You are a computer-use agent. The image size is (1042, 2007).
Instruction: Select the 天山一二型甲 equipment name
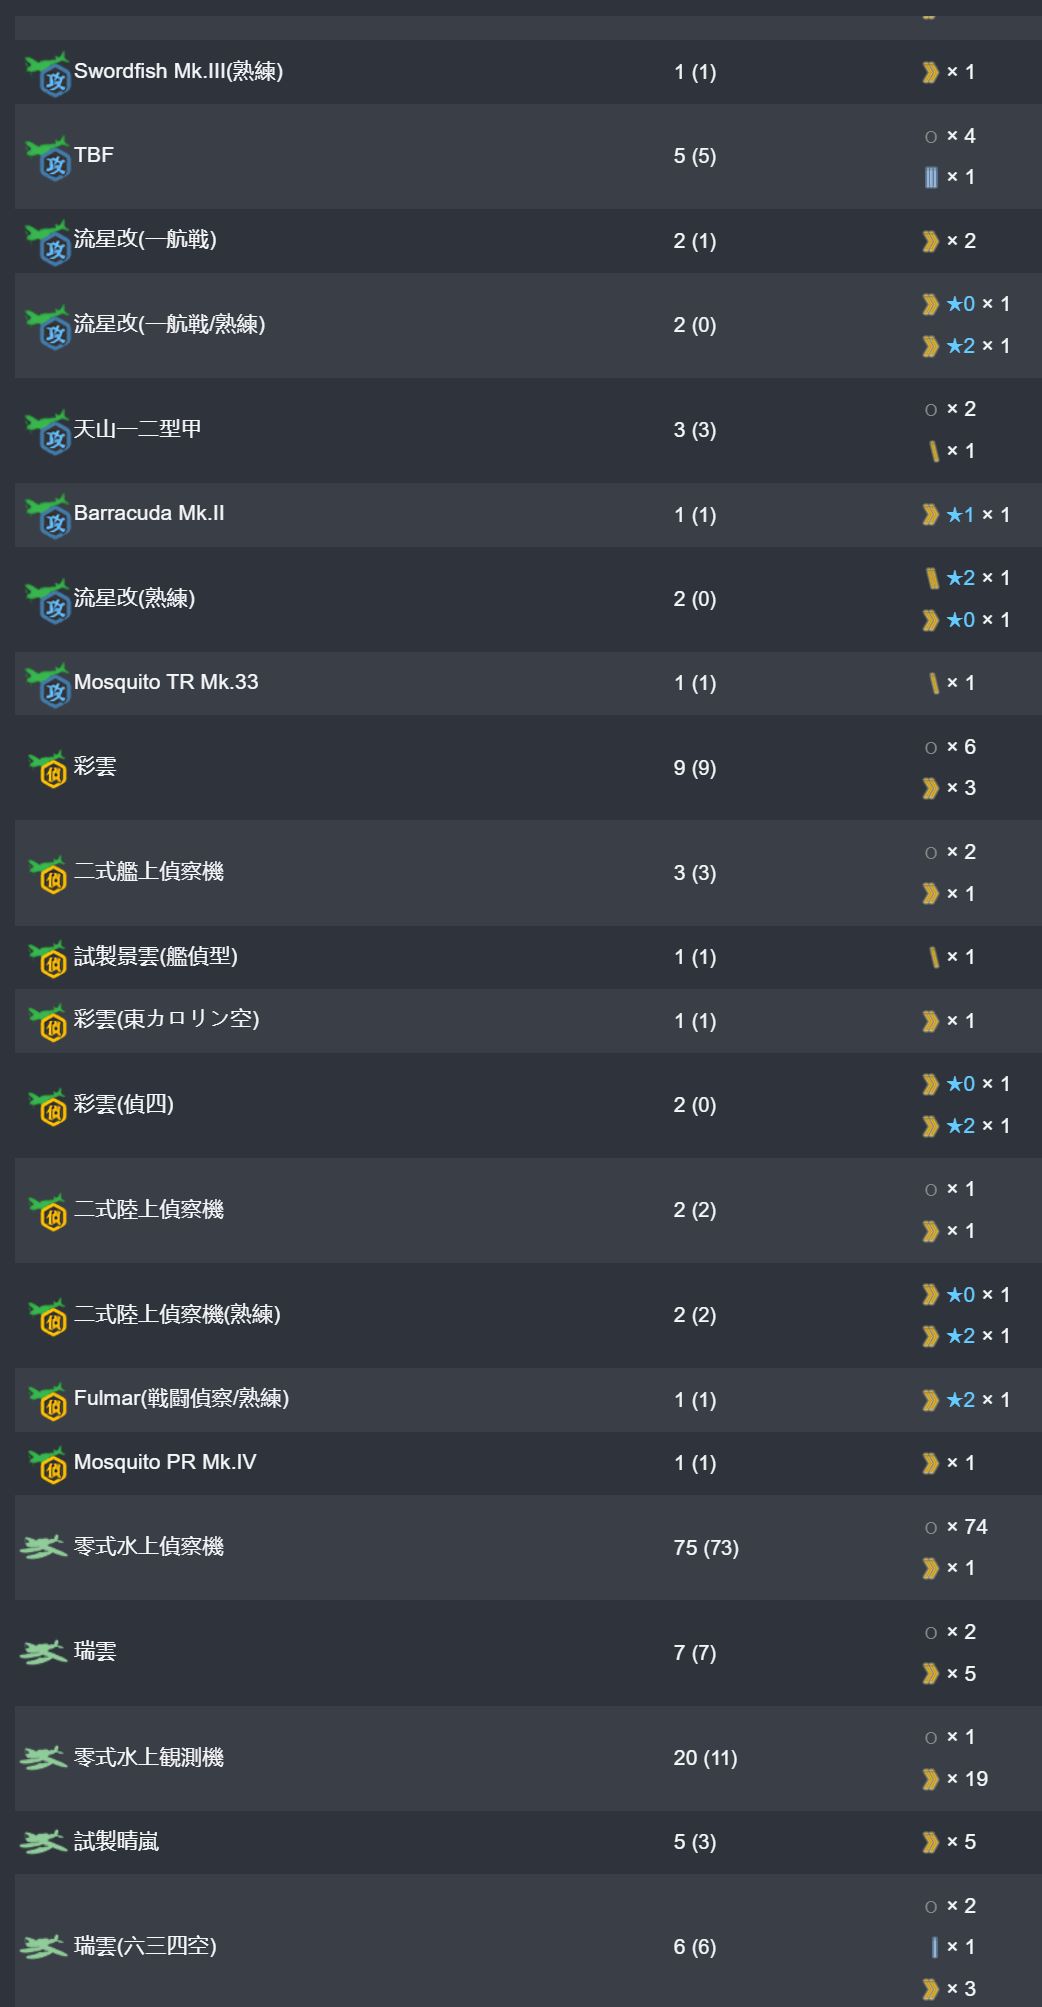tap(138, 429)
